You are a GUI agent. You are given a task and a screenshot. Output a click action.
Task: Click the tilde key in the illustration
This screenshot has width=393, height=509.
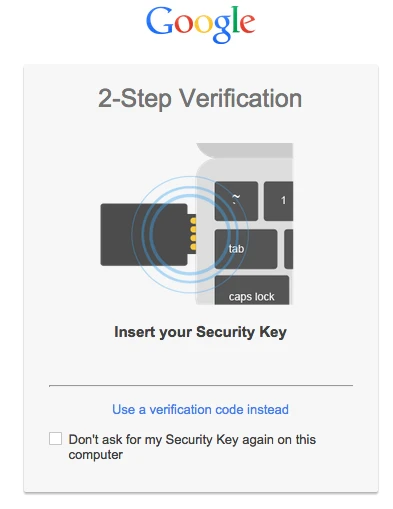(x=236, y=201)
